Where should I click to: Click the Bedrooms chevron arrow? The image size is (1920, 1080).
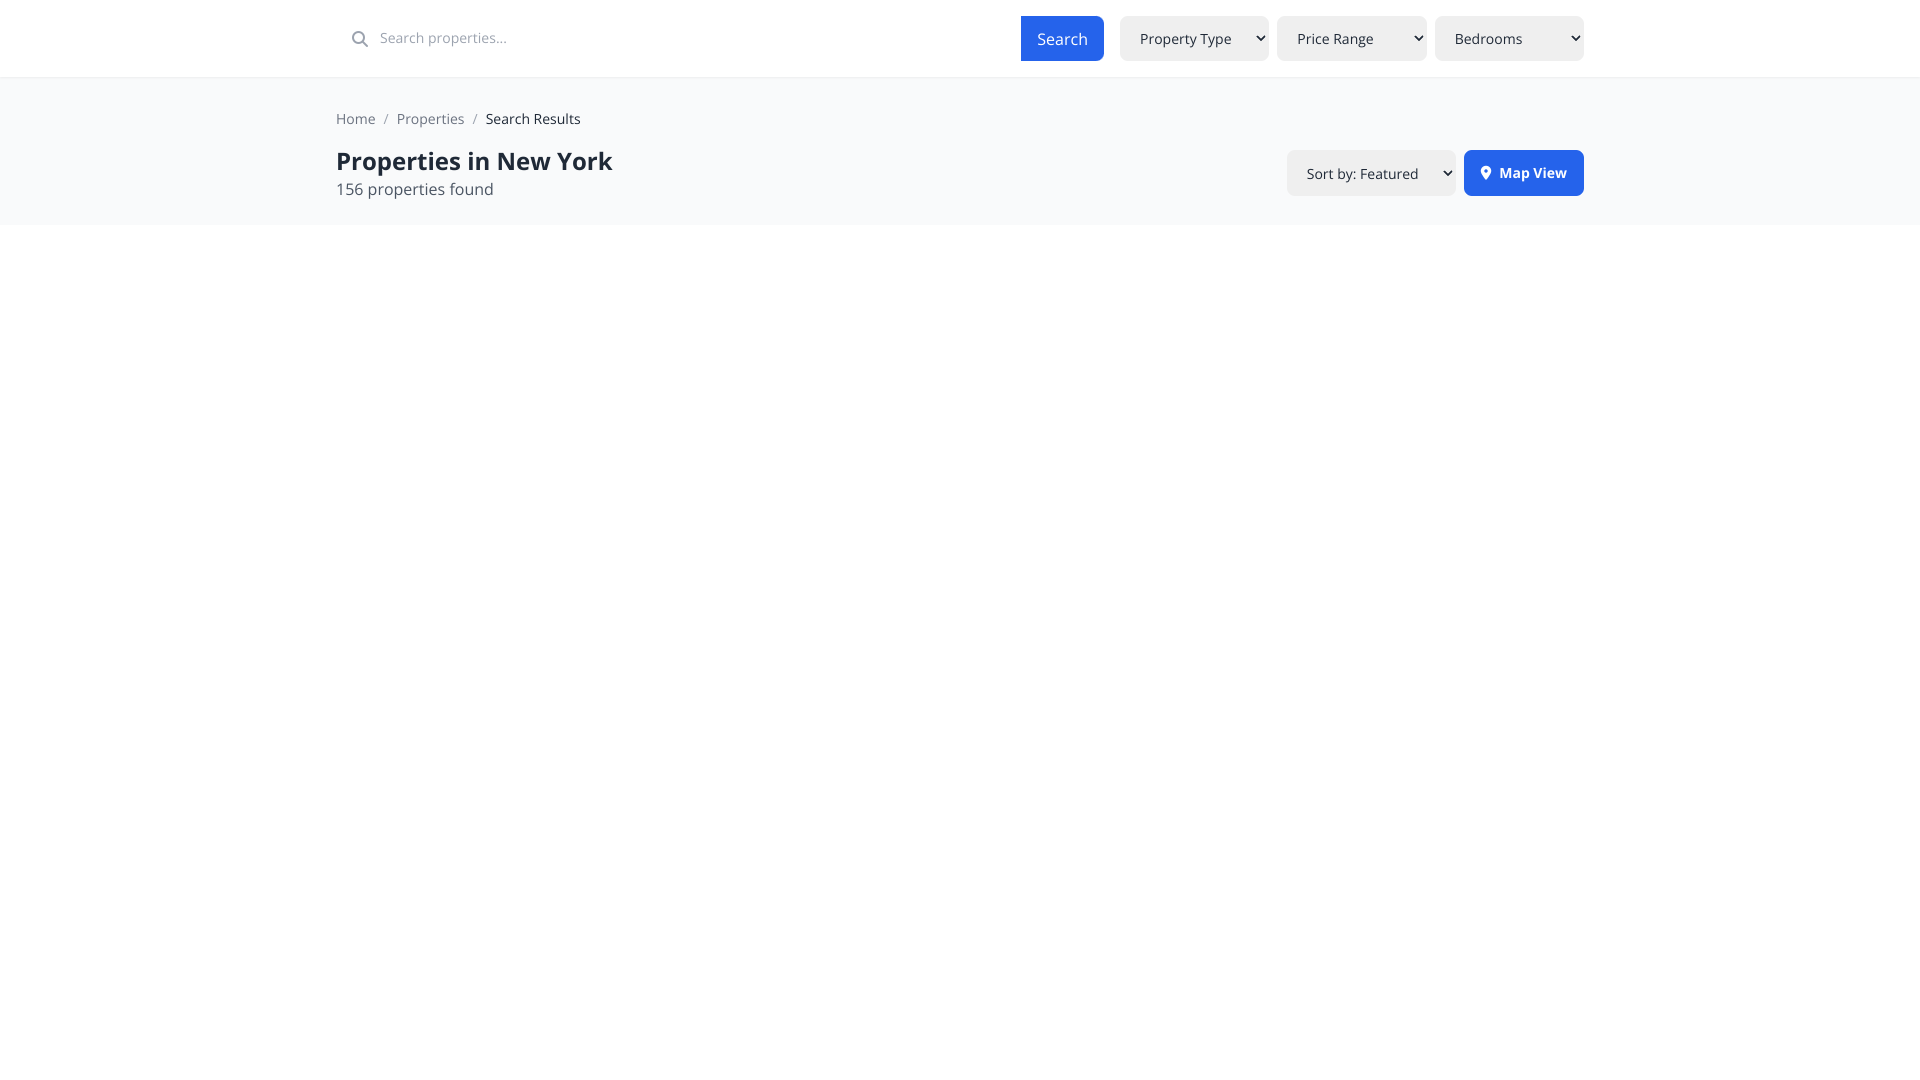tap(1575, 38)
